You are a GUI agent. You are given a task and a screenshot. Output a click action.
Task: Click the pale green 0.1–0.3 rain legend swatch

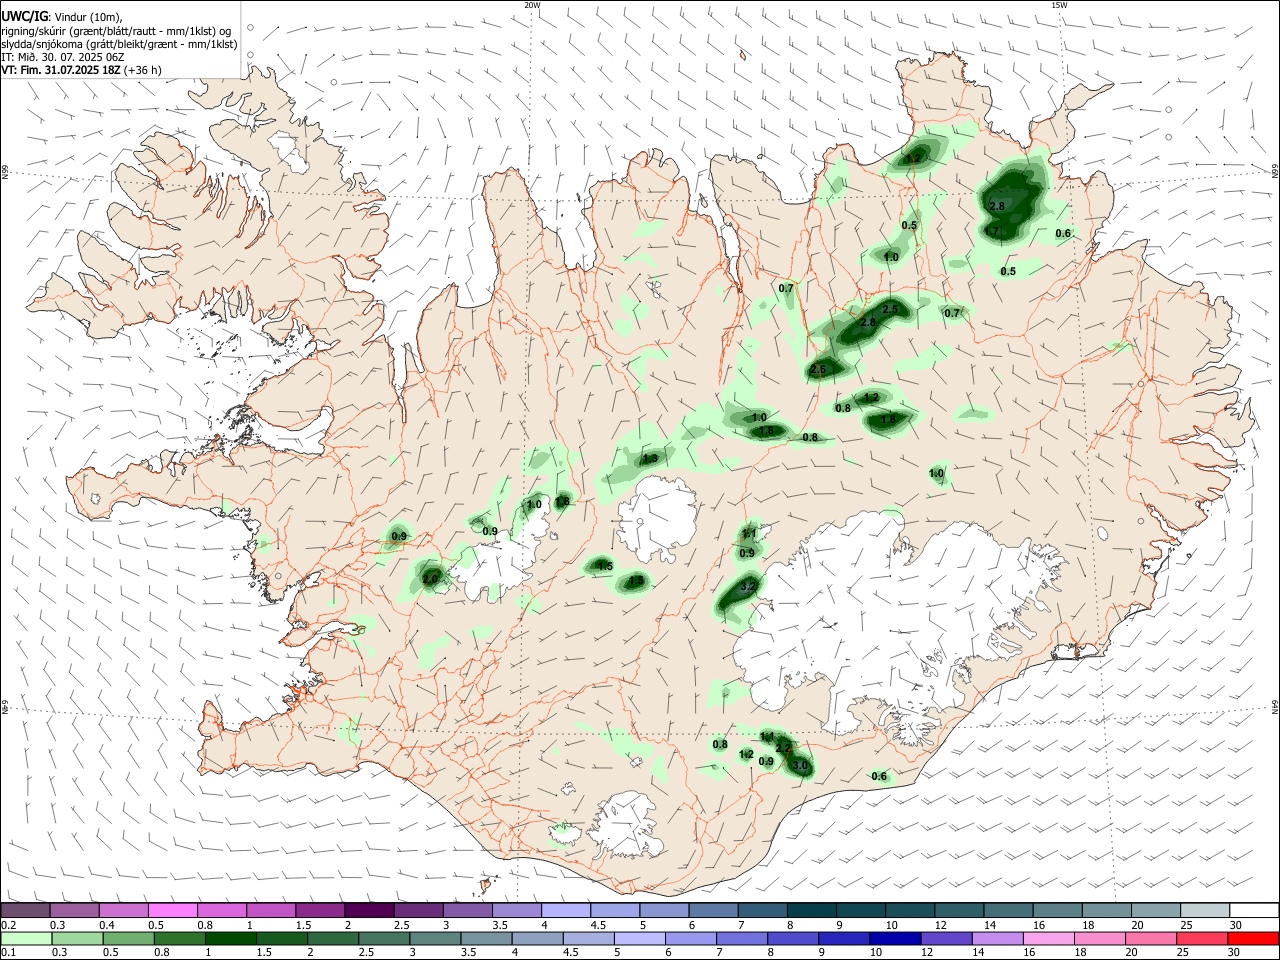click(x=25, y=939)
